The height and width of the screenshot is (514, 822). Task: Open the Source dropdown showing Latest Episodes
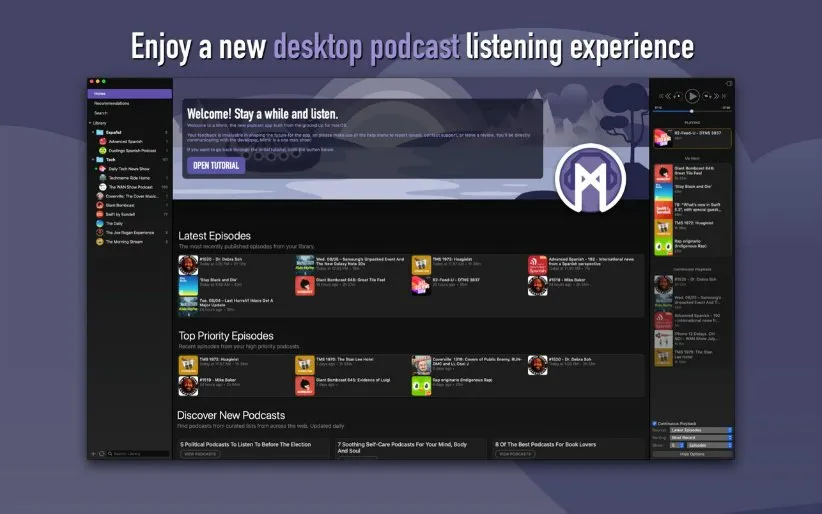pyautogui.click(x=702, y=430)
